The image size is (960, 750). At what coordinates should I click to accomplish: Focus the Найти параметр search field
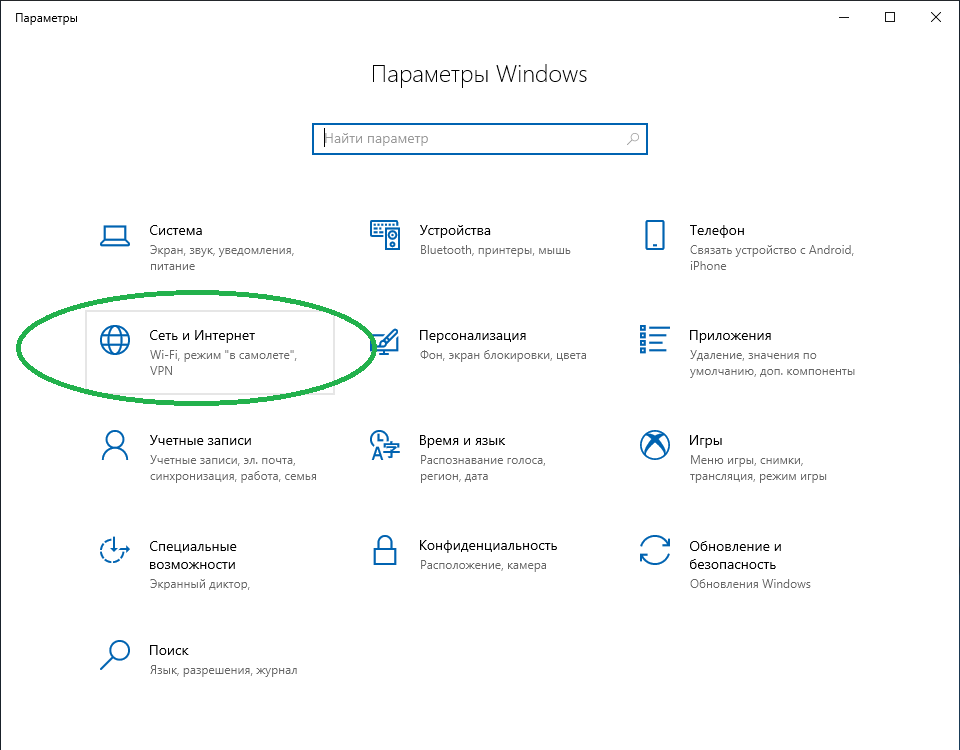tap(479, 139)
